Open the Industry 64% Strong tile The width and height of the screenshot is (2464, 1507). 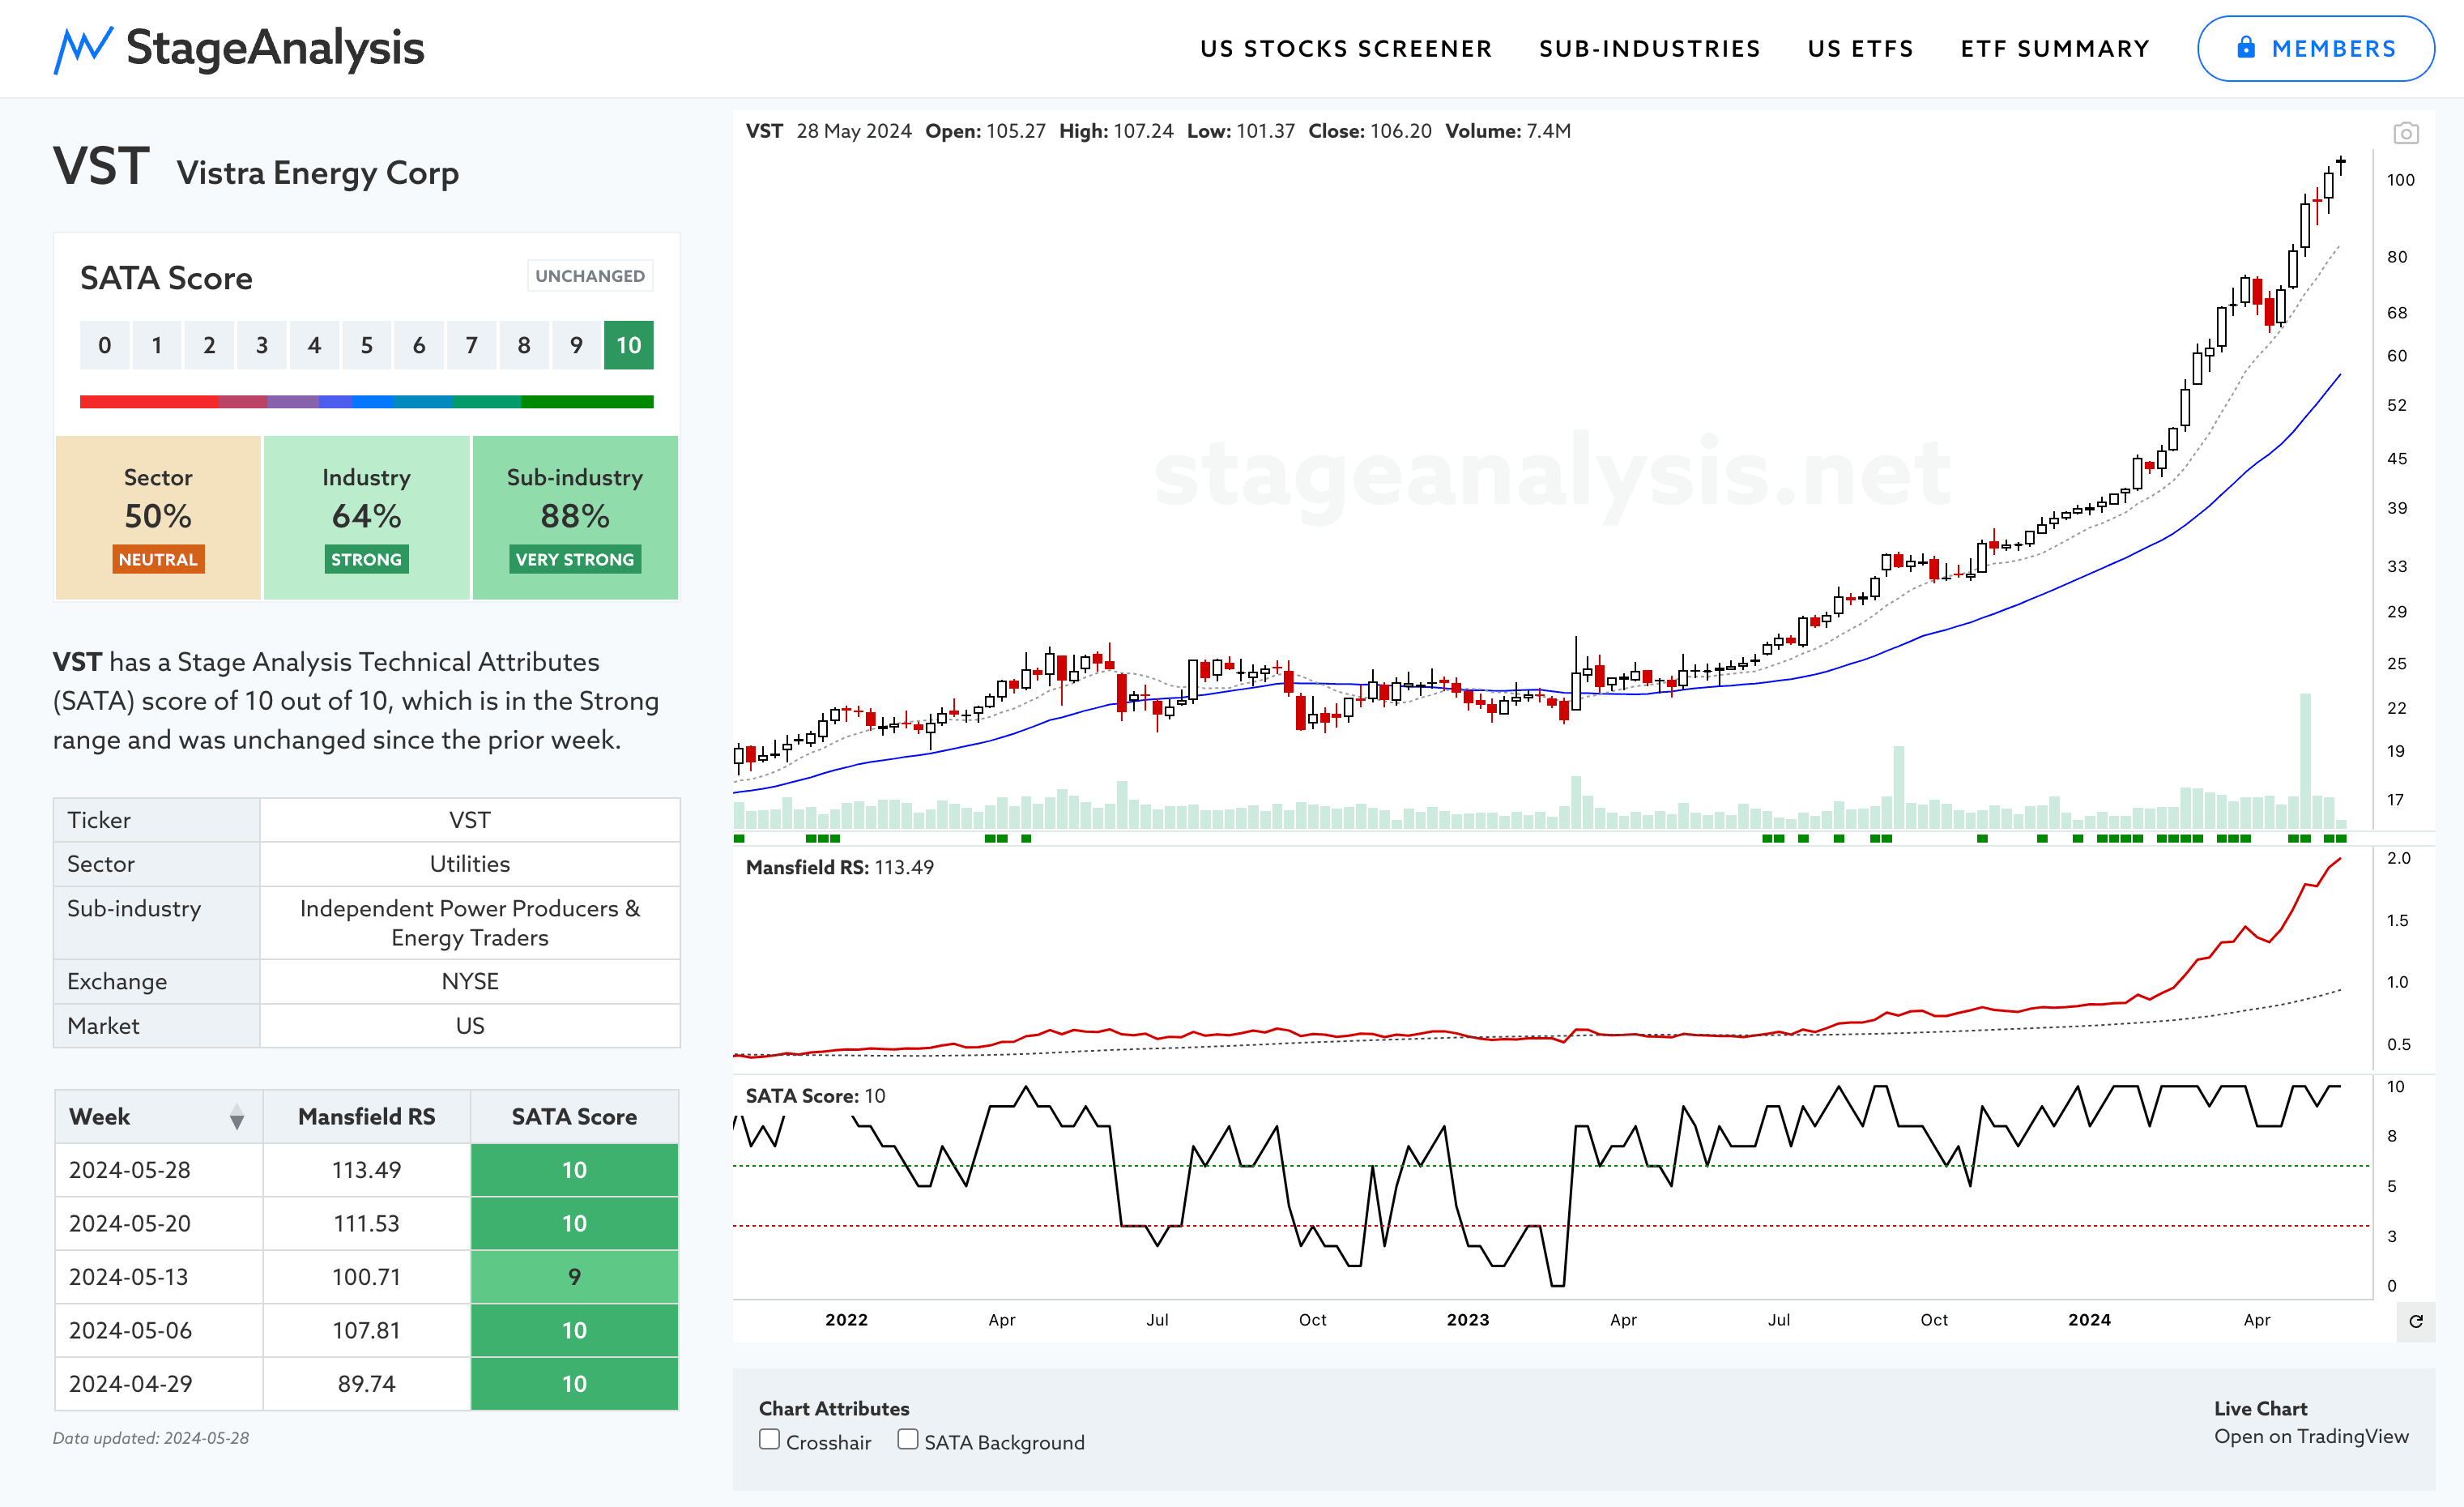(367, 518)
